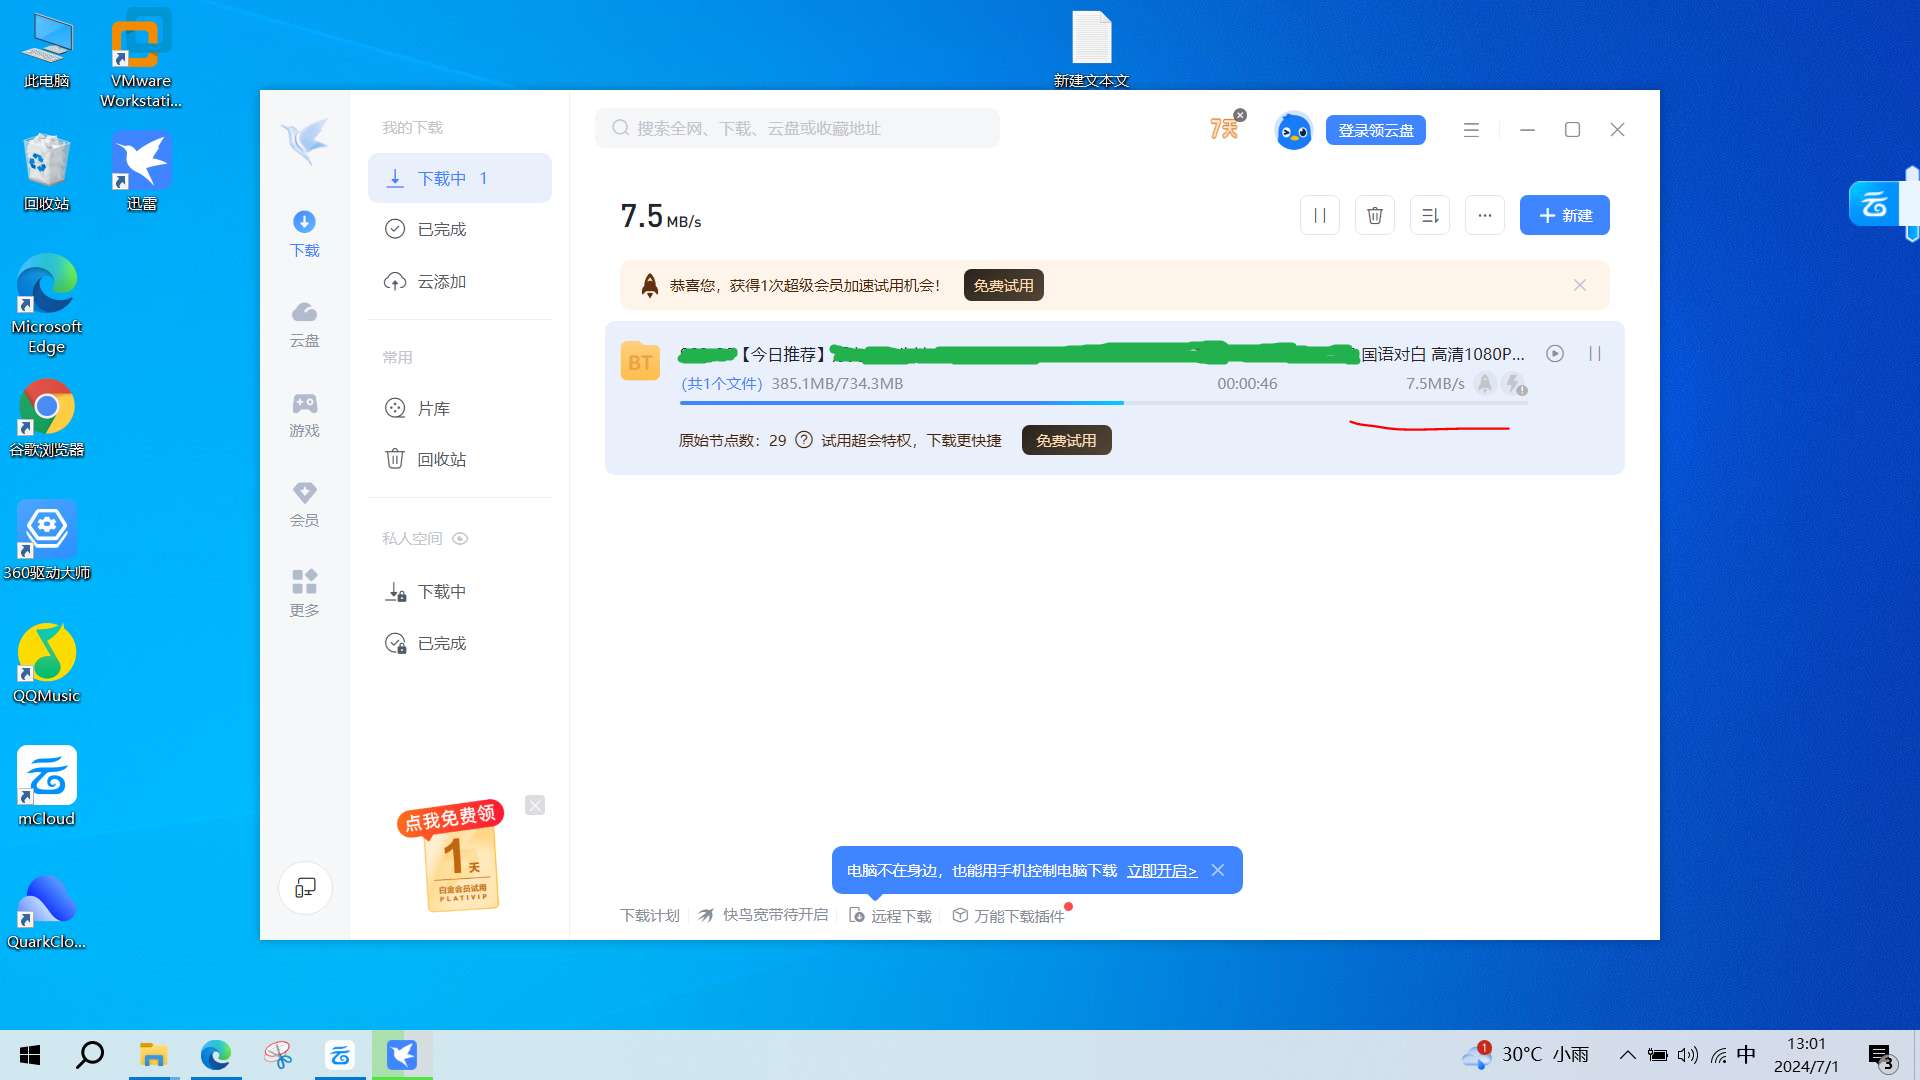Click the 立即开启 link in the tooltip

click(x=1161, y=870)
